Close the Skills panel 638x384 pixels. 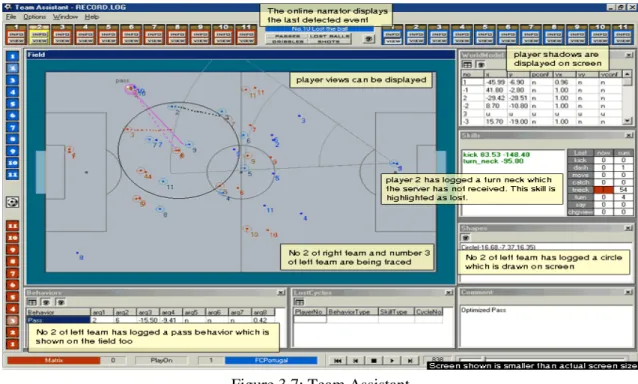click(x=629, y=135)
